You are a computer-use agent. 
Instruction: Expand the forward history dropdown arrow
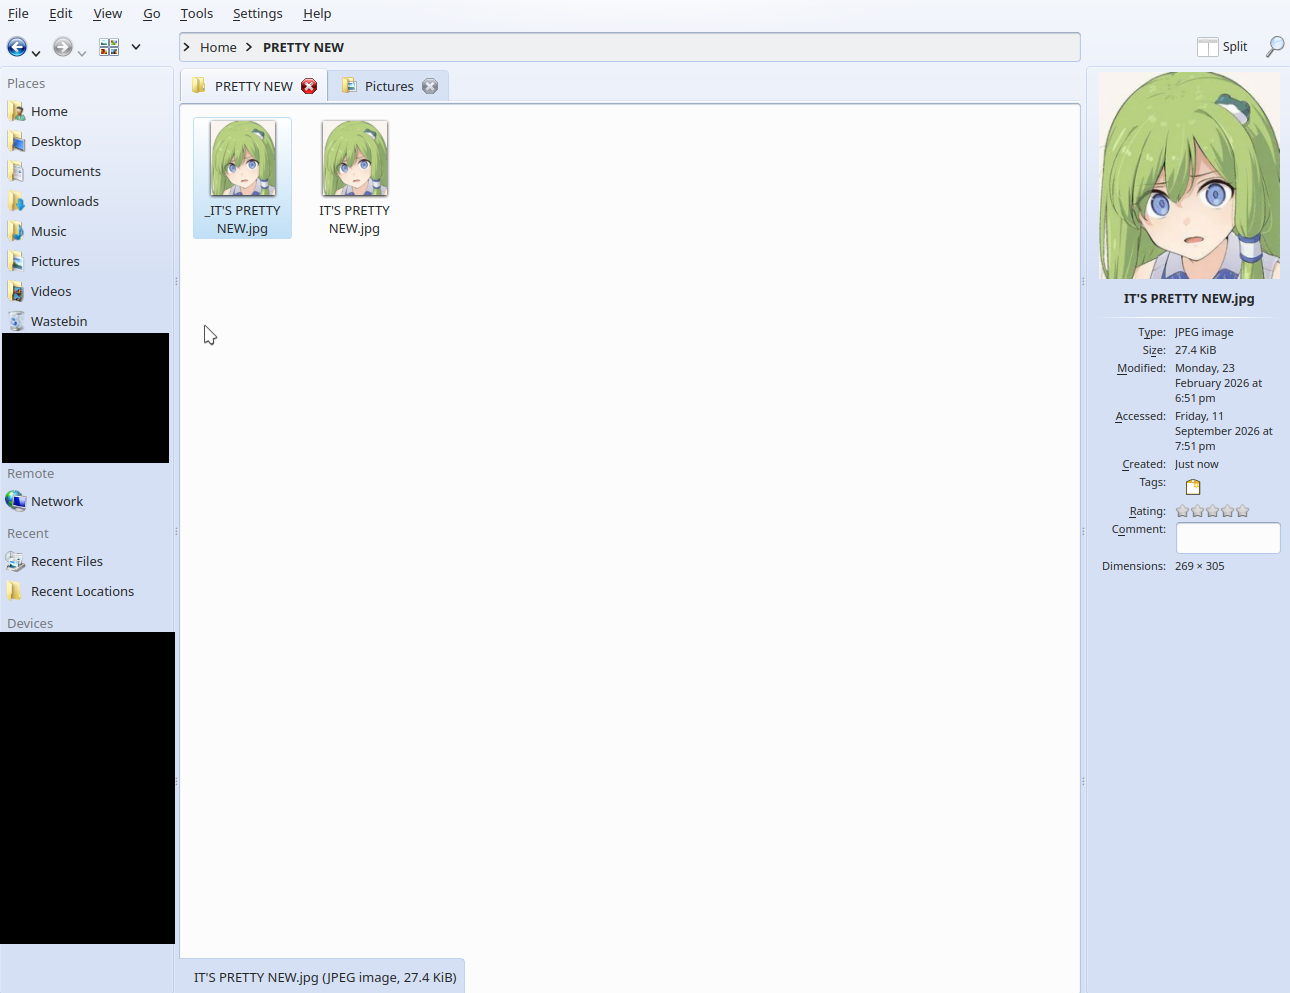(82, 53)
